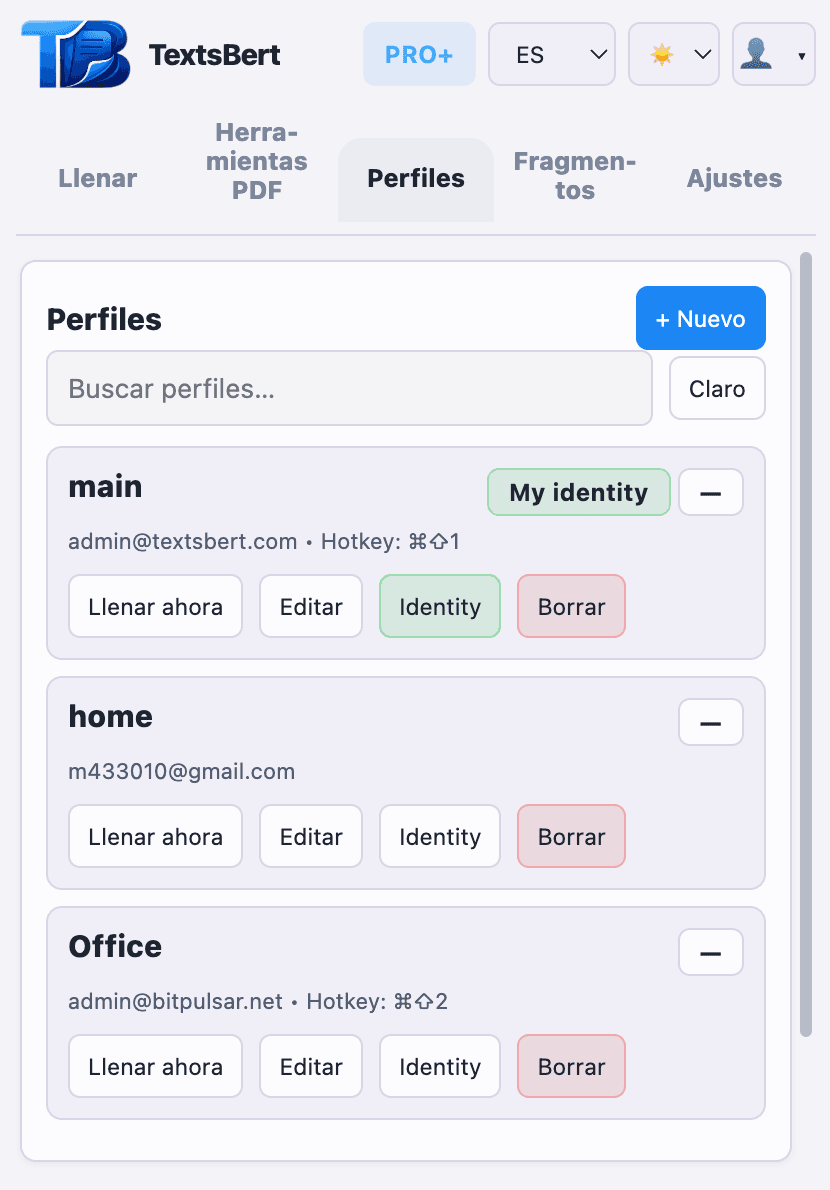Collapse the Office profile card
Image resolution: width=830 pixels, height=1190 pixels.
(x=710, y=952)
